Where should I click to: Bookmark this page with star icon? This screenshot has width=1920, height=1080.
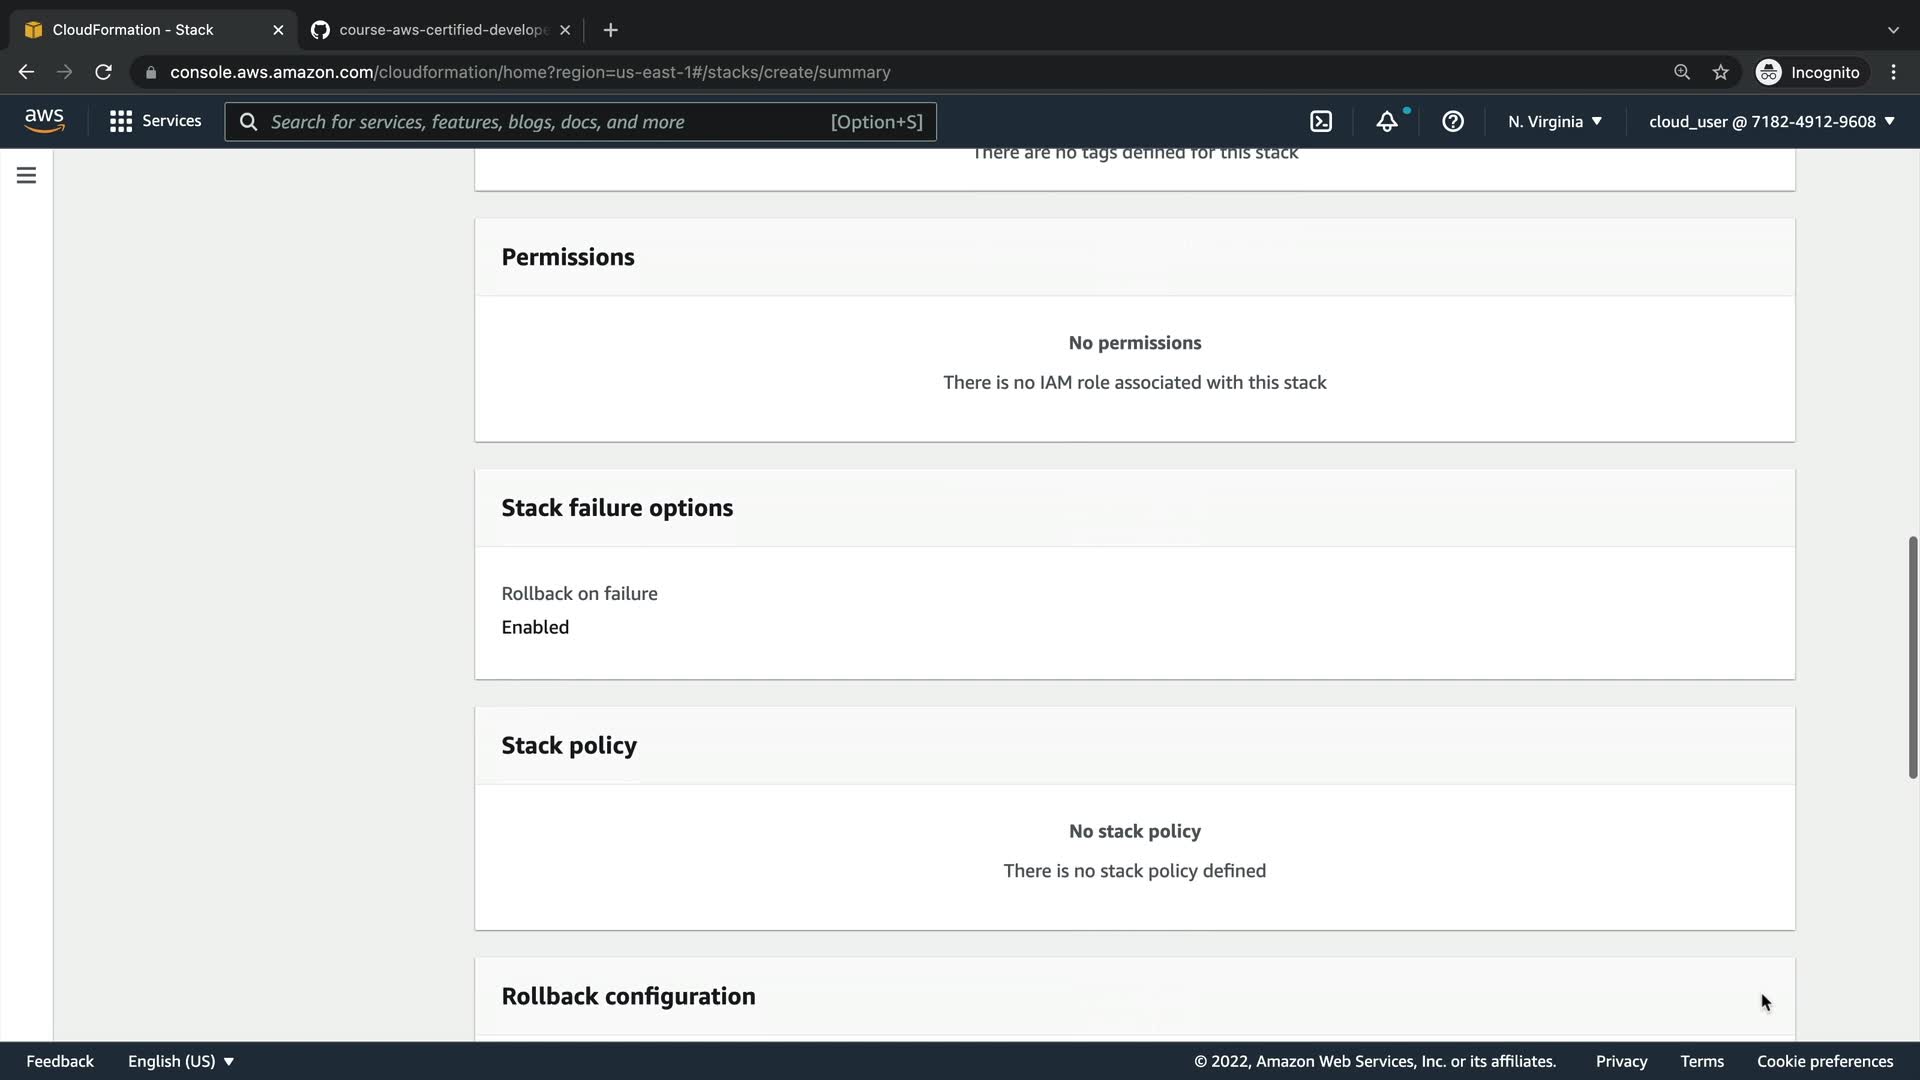1720,72
